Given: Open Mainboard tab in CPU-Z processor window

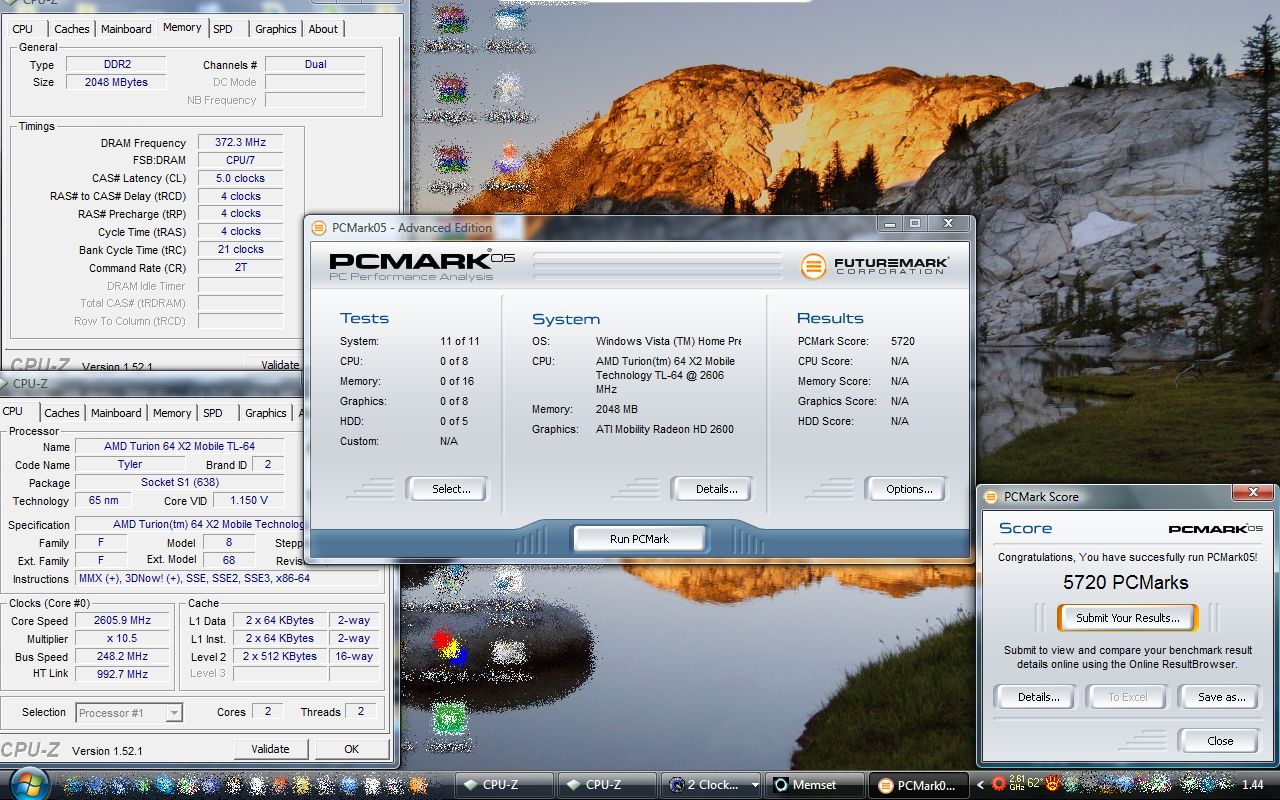Looking at the screenshot, I should 116,413.
